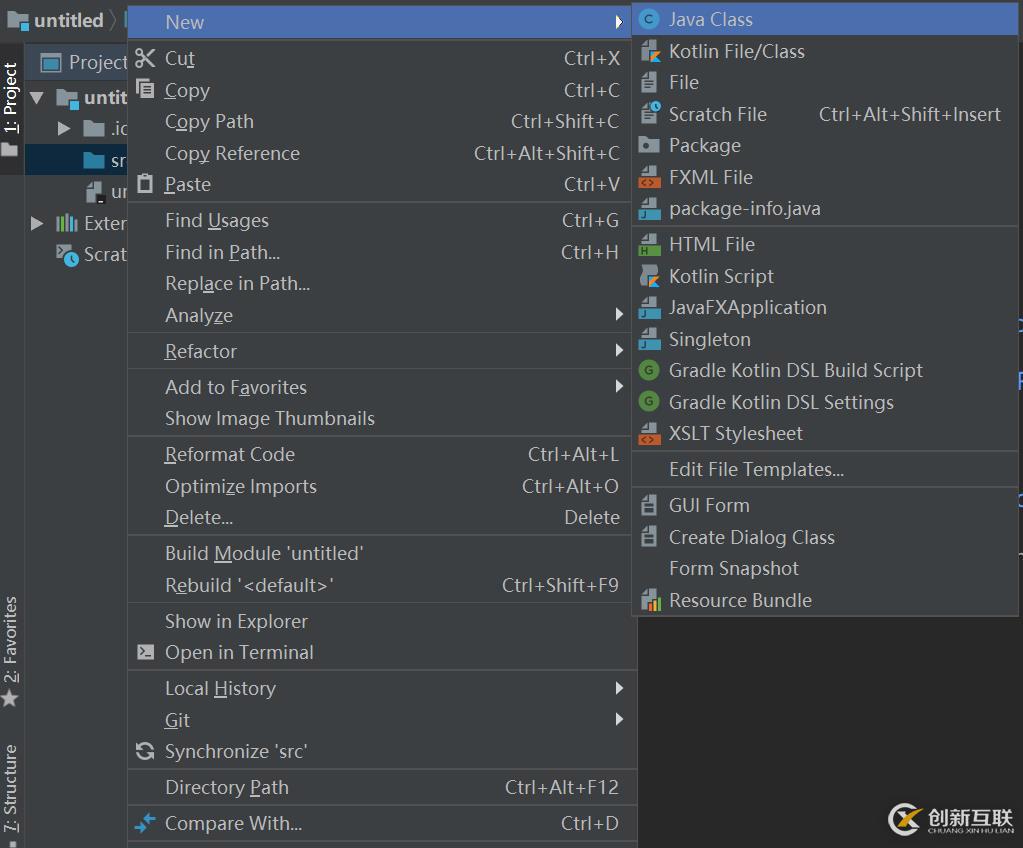Expand the Refactor submenu arrow

(x=618, y=351)
